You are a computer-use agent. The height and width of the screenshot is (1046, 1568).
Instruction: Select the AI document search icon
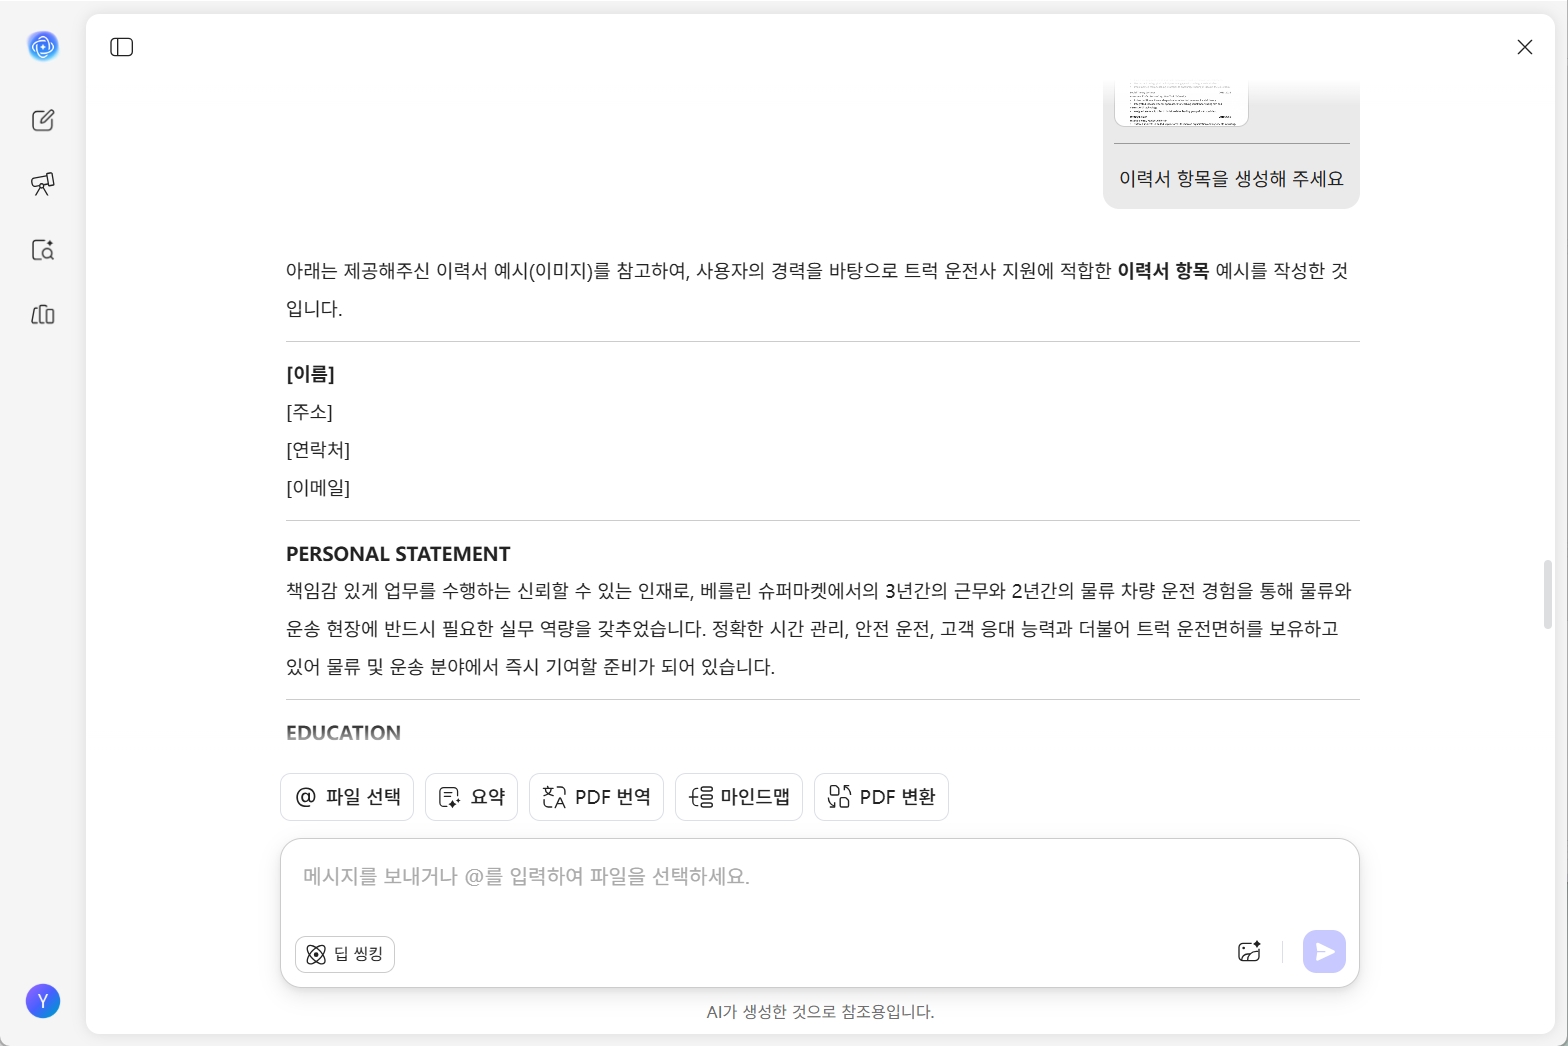43,250
